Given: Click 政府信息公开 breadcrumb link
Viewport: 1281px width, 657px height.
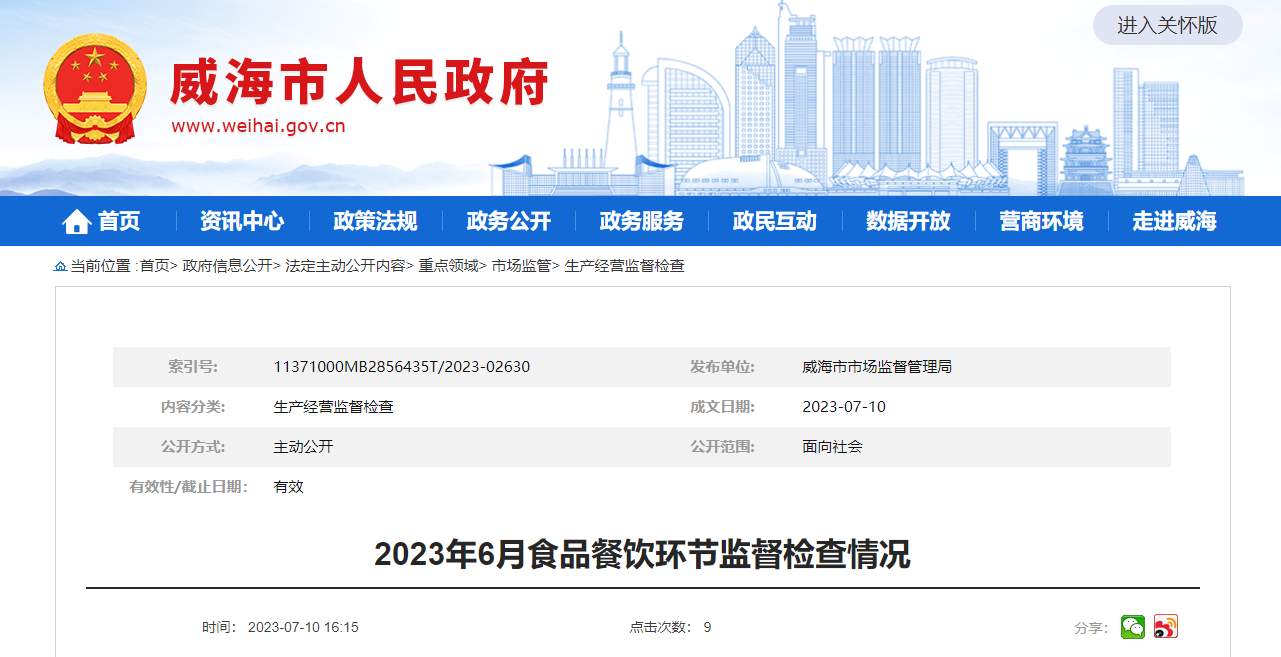Looking at the screenshot, I should pyautogui.click(x=227, y=266).
